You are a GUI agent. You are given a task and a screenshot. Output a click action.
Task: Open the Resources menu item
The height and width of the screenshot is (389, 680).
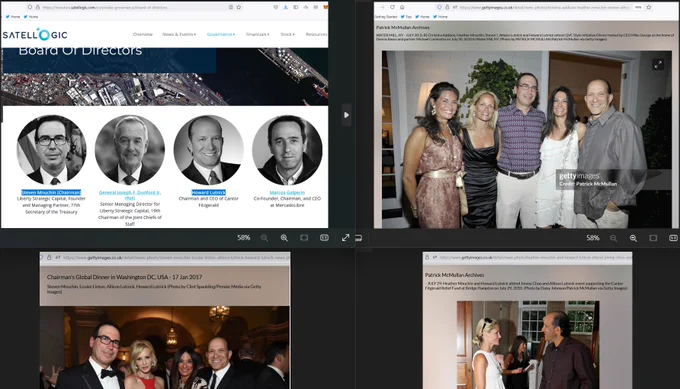317,34
